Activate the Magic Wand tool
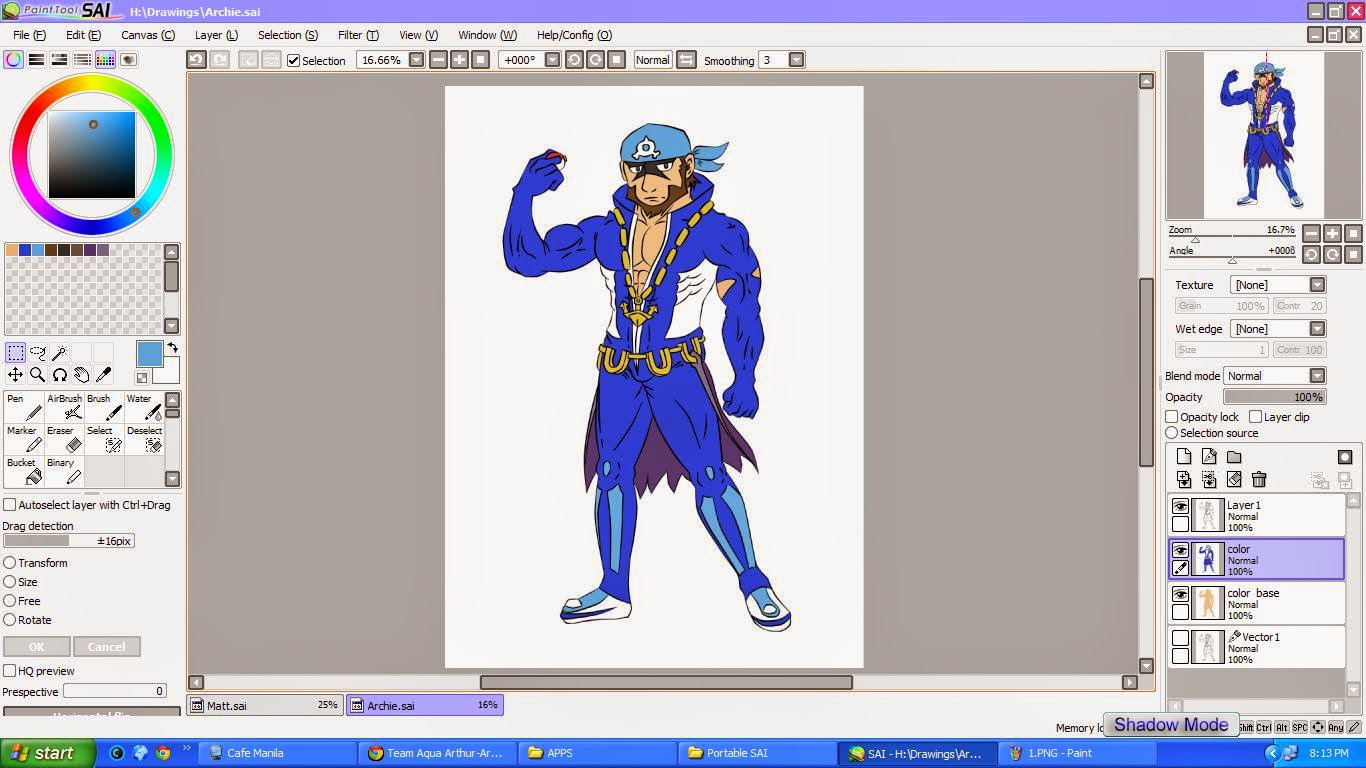This screenshot has width=1366, height=768. (59, 353)
